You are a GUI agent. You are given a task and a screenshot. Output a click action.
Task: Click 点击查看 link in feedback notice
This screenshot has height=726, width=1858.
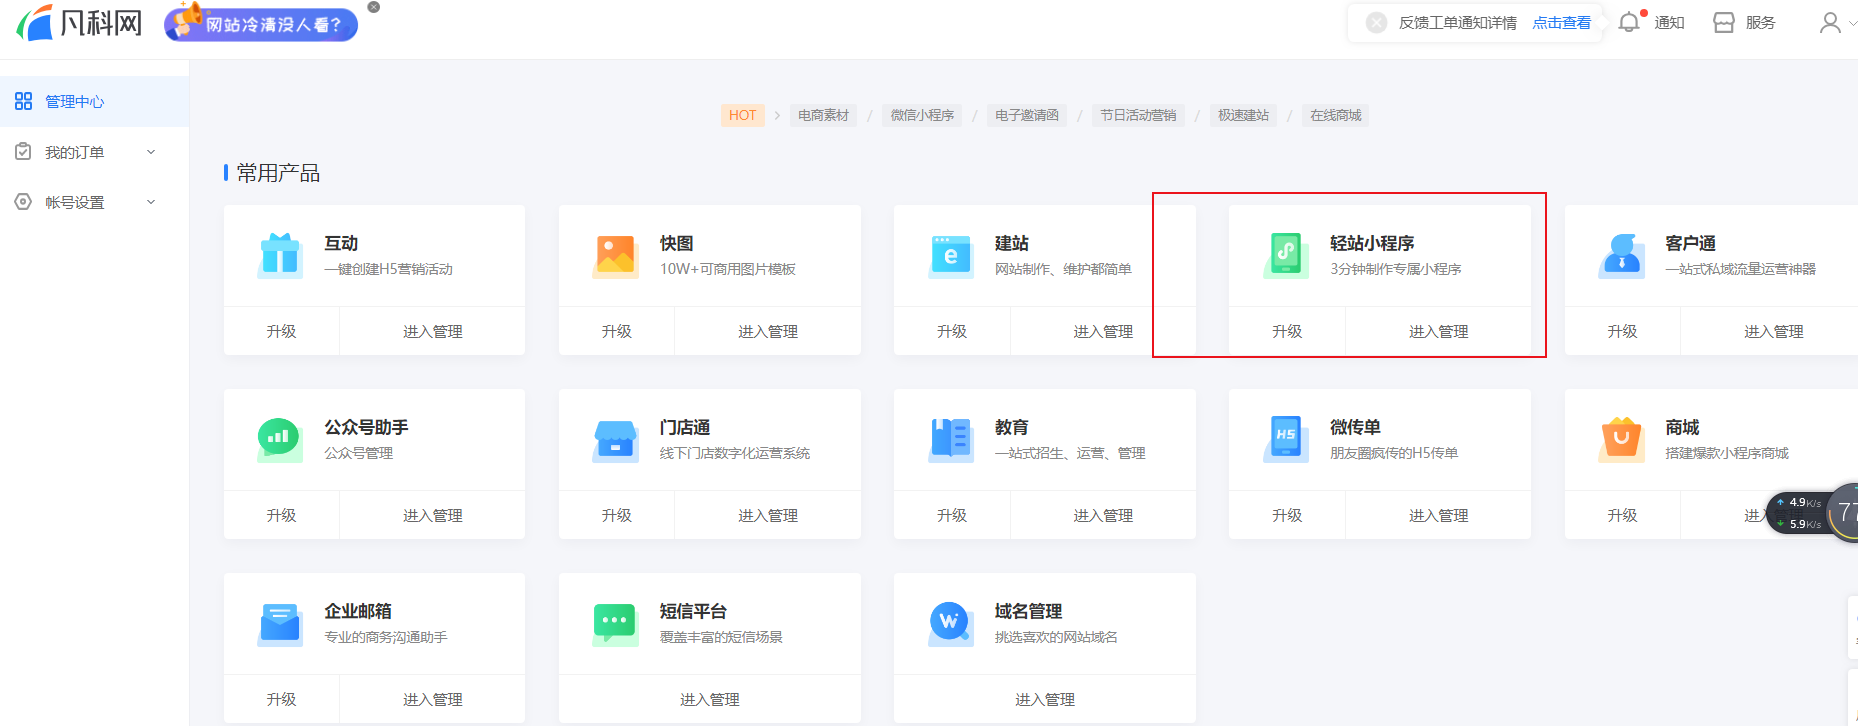[x=1561, y=23]
